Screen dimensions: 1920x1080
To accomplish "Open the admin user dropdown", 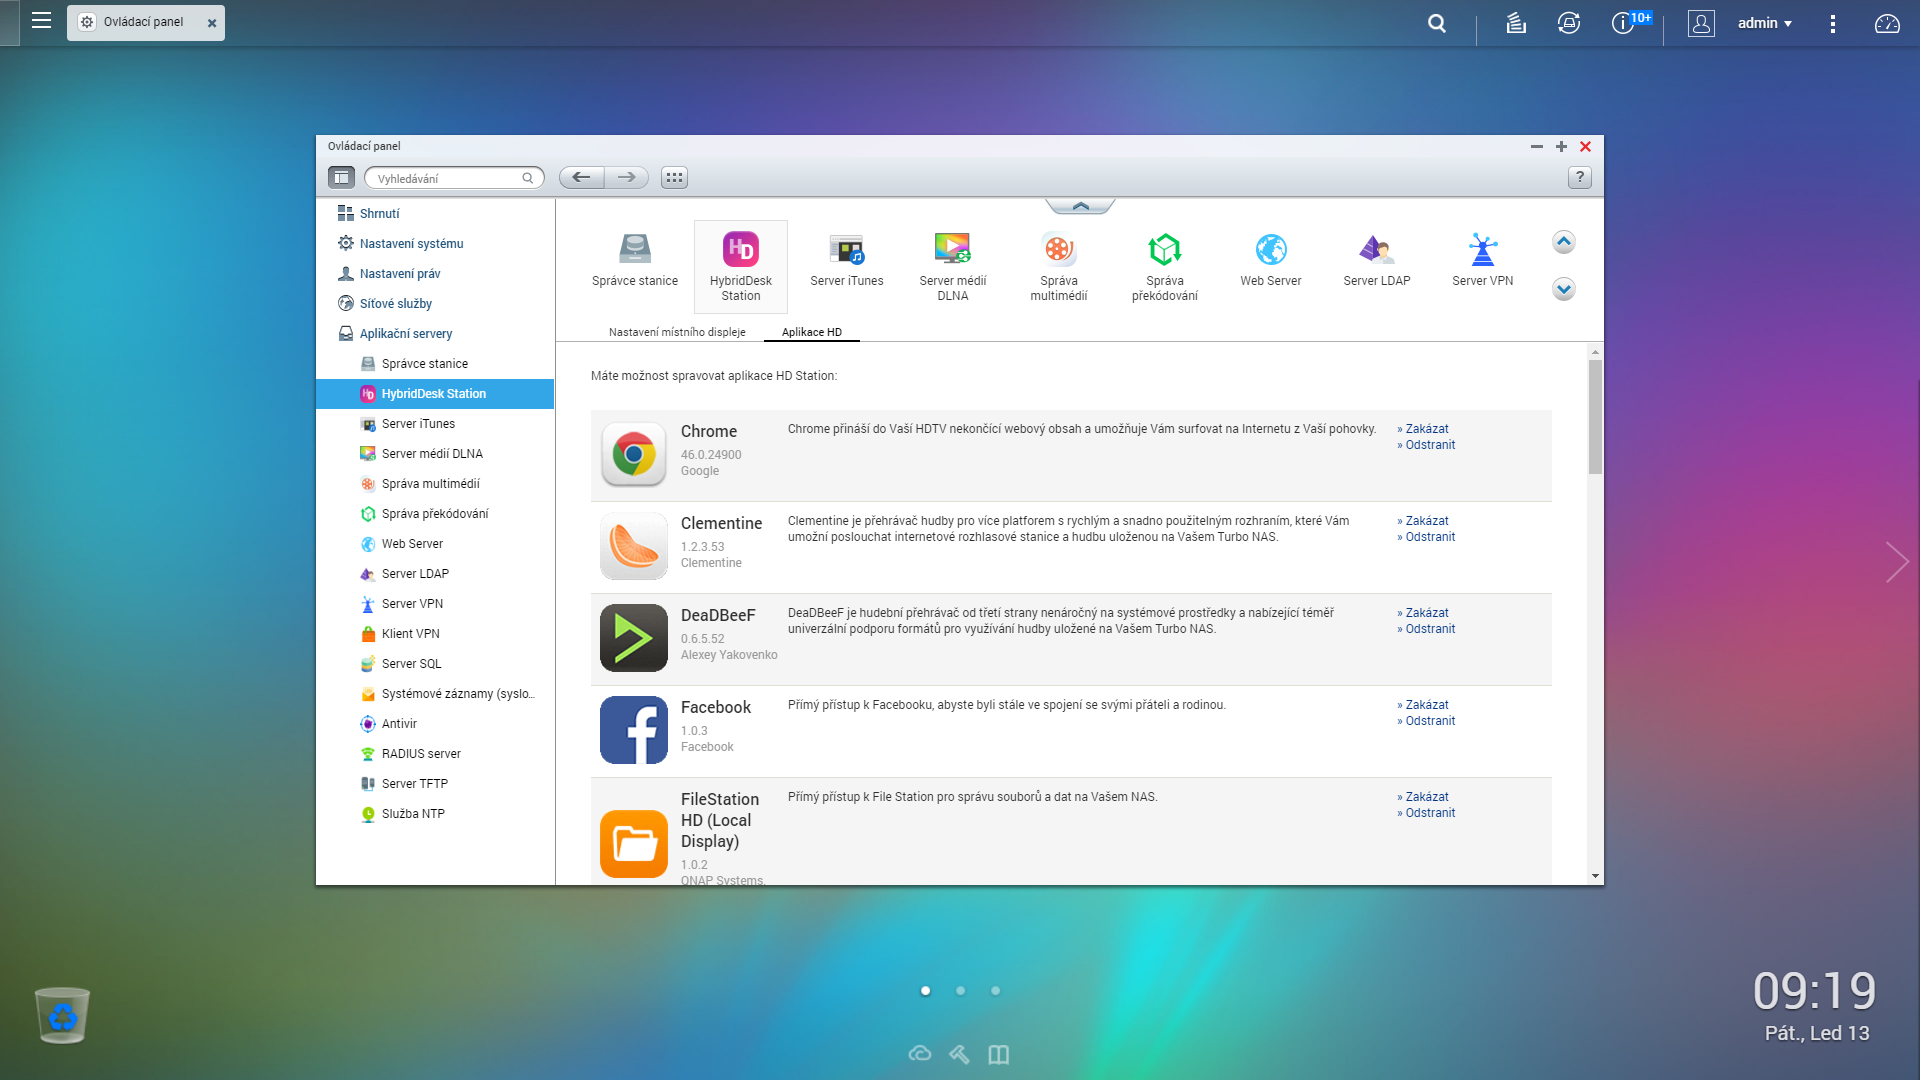I will pyautogui.click(x=1764, y=23).
